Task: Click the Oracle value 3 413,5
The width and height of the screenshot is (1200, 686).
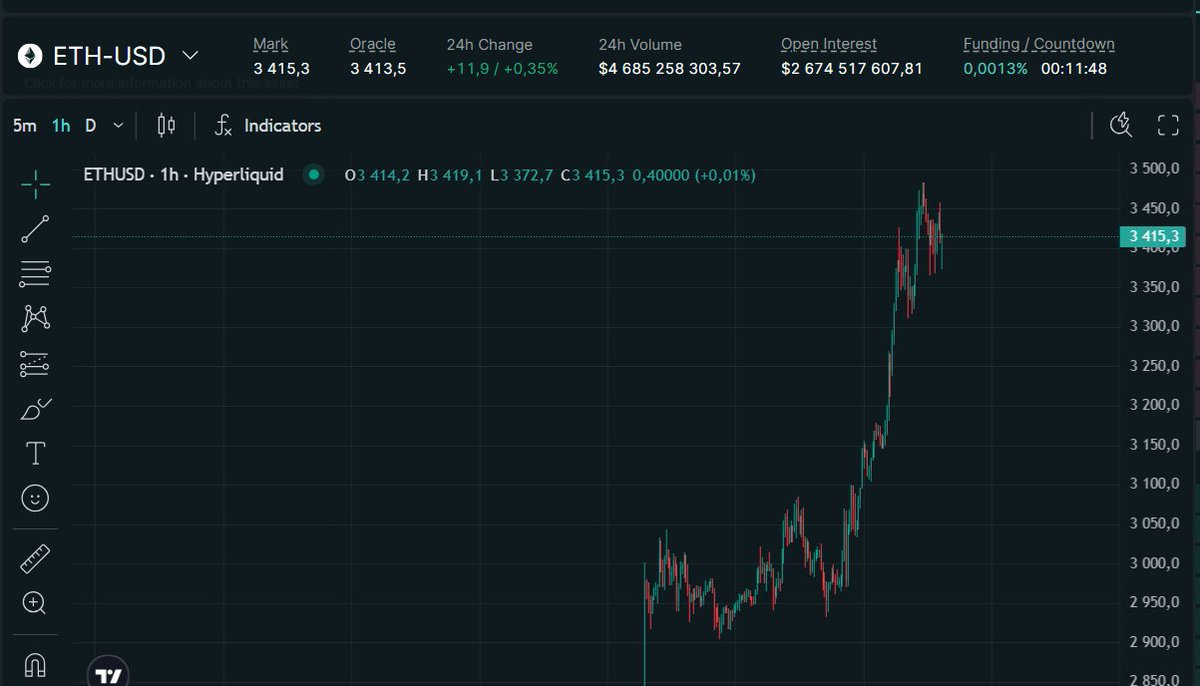Action: (378, 69)
